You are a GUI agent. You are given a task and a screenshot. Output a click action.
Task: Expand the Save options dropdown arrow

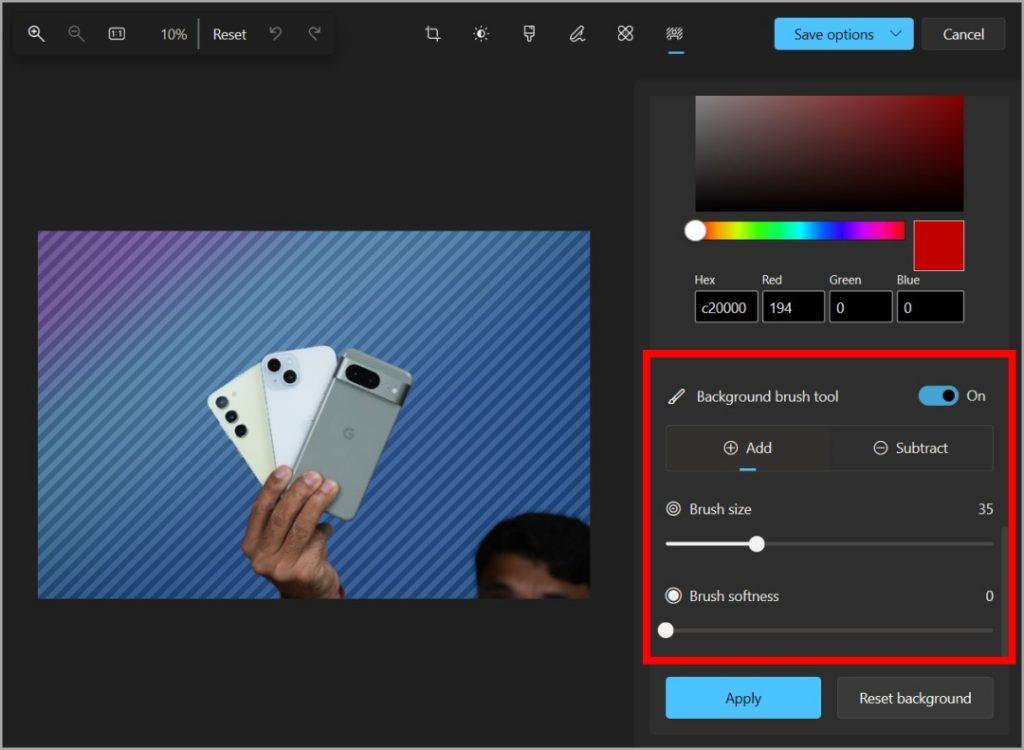coord(897,34)
